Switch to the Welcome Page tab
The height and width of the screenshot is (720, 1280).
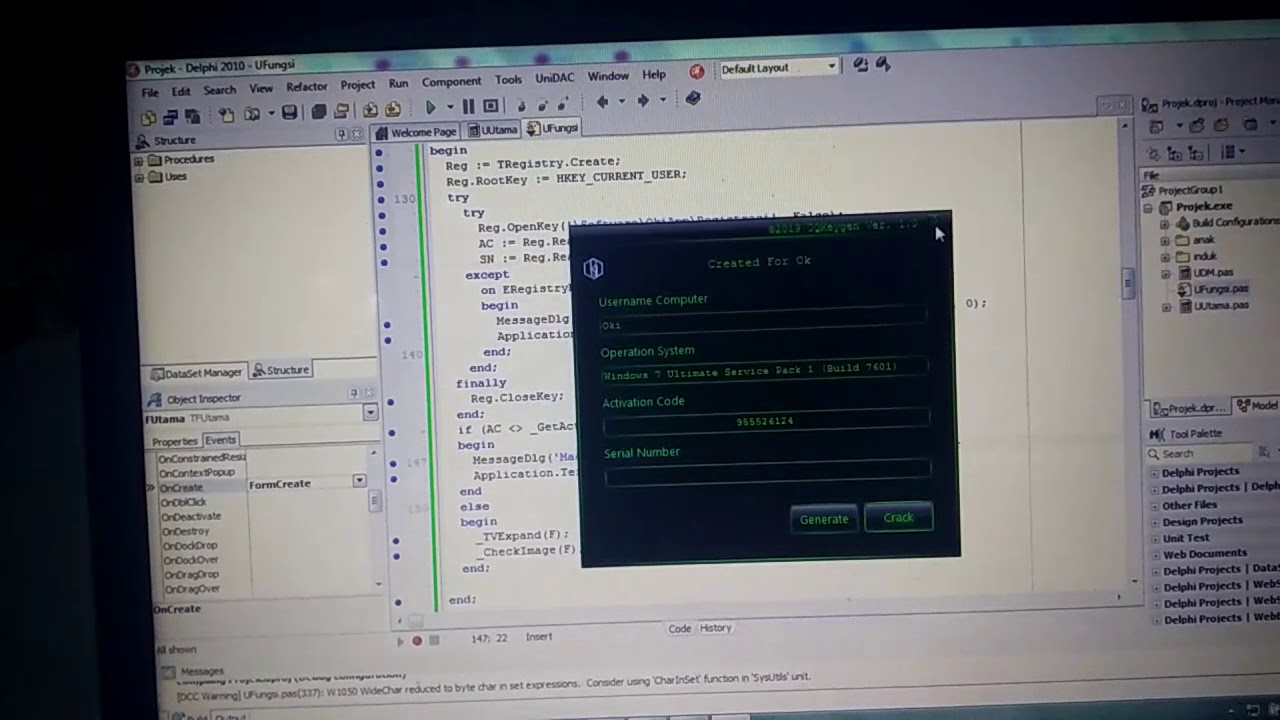point(416,132)
